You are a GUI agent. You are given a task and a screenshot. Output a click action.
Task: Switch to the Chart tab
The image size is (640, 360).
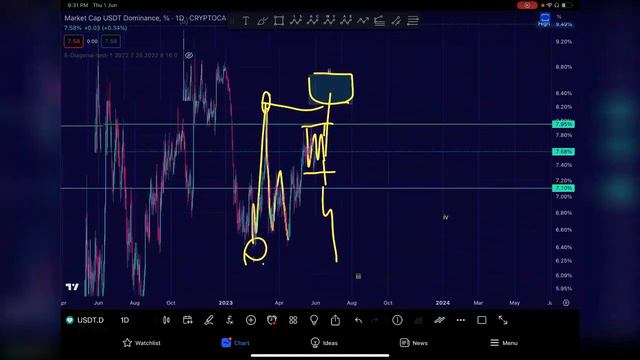tap(235, 343)
